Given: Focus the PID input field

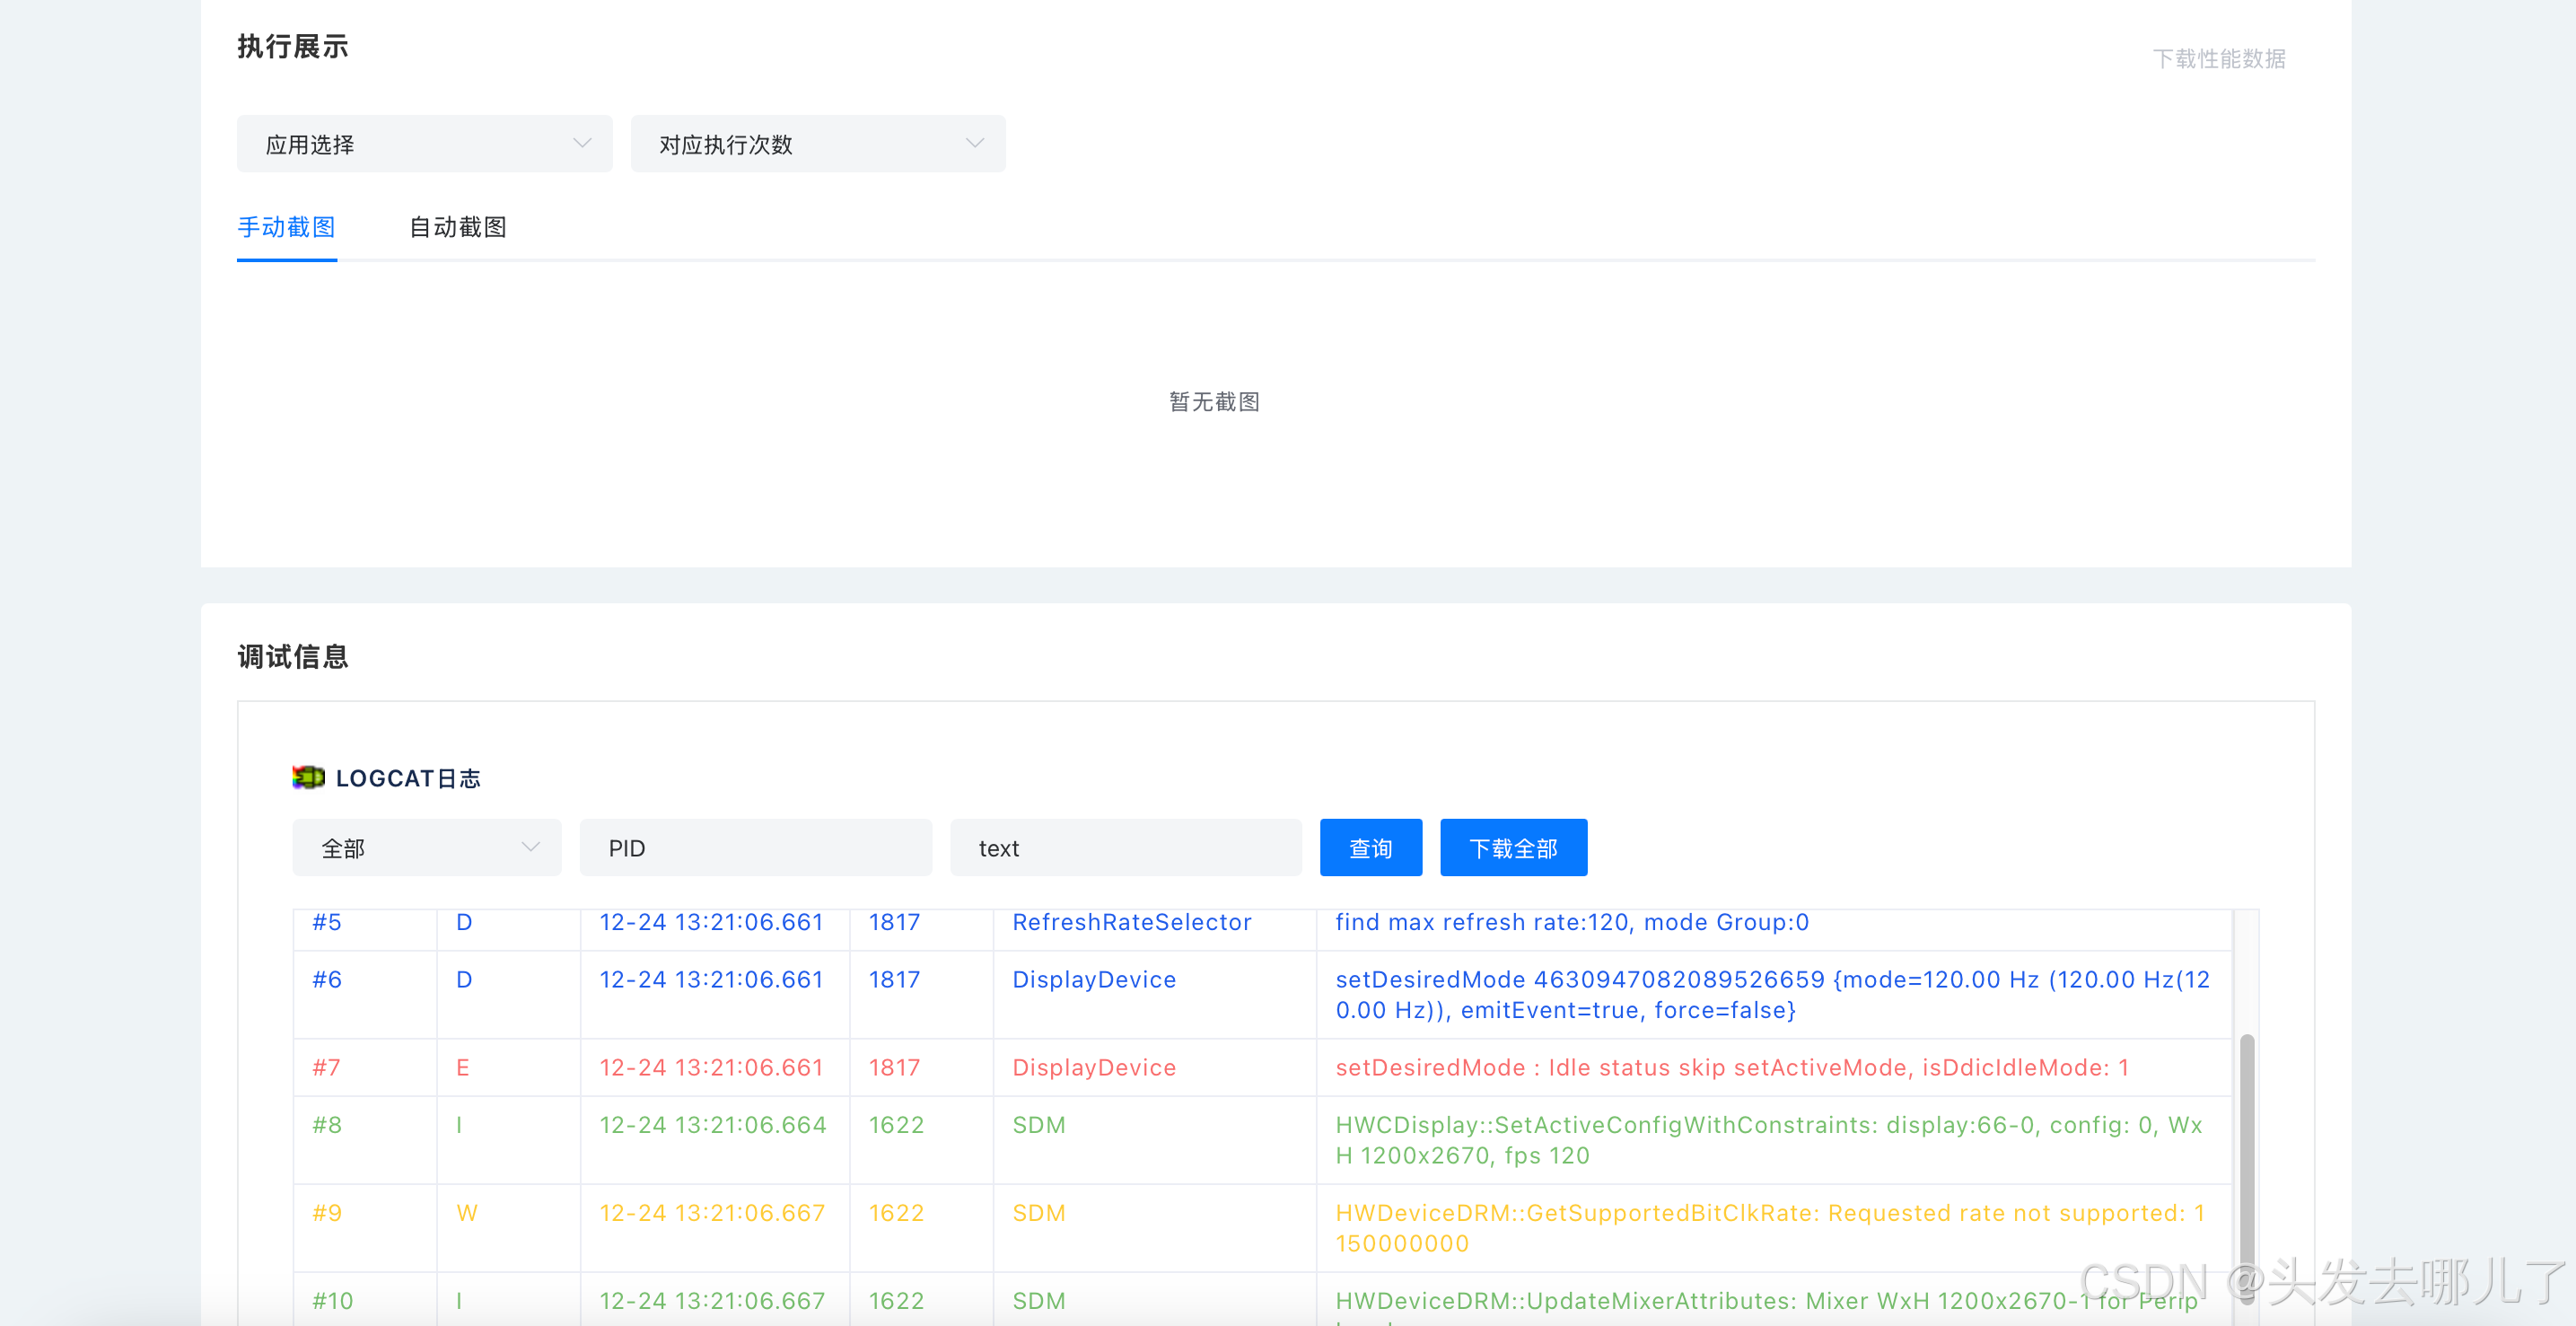Looking at the screenshot, I should [x=755, y=848].
